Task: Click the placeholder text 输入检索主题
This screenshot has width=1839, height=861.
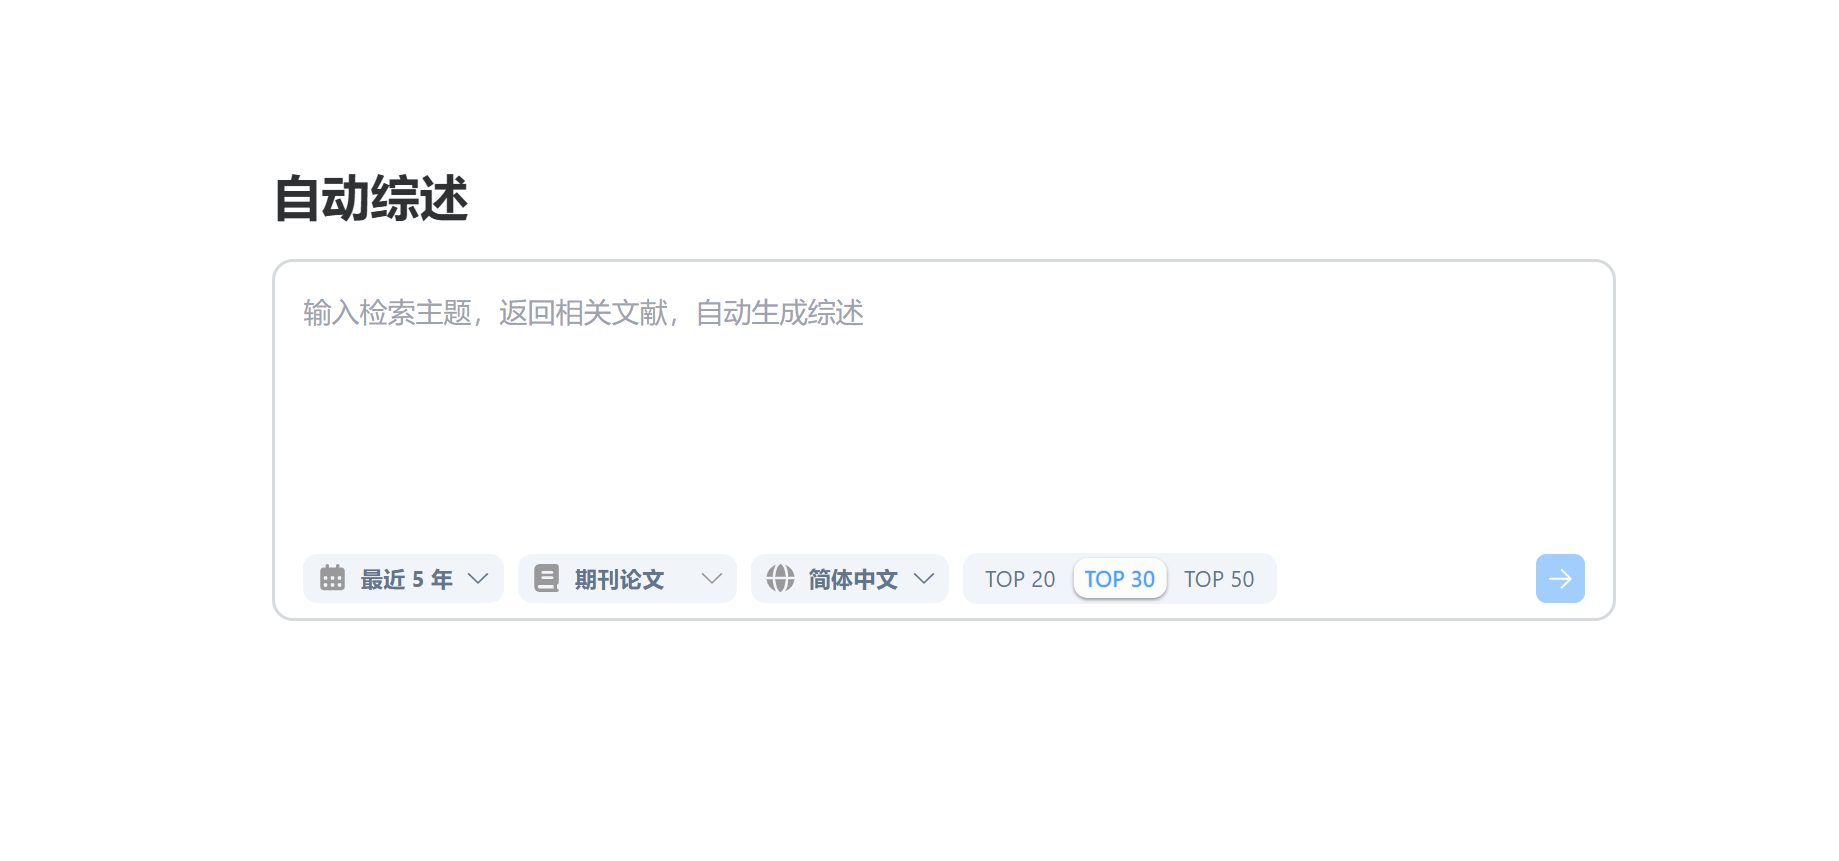Action: pos(387,313)
